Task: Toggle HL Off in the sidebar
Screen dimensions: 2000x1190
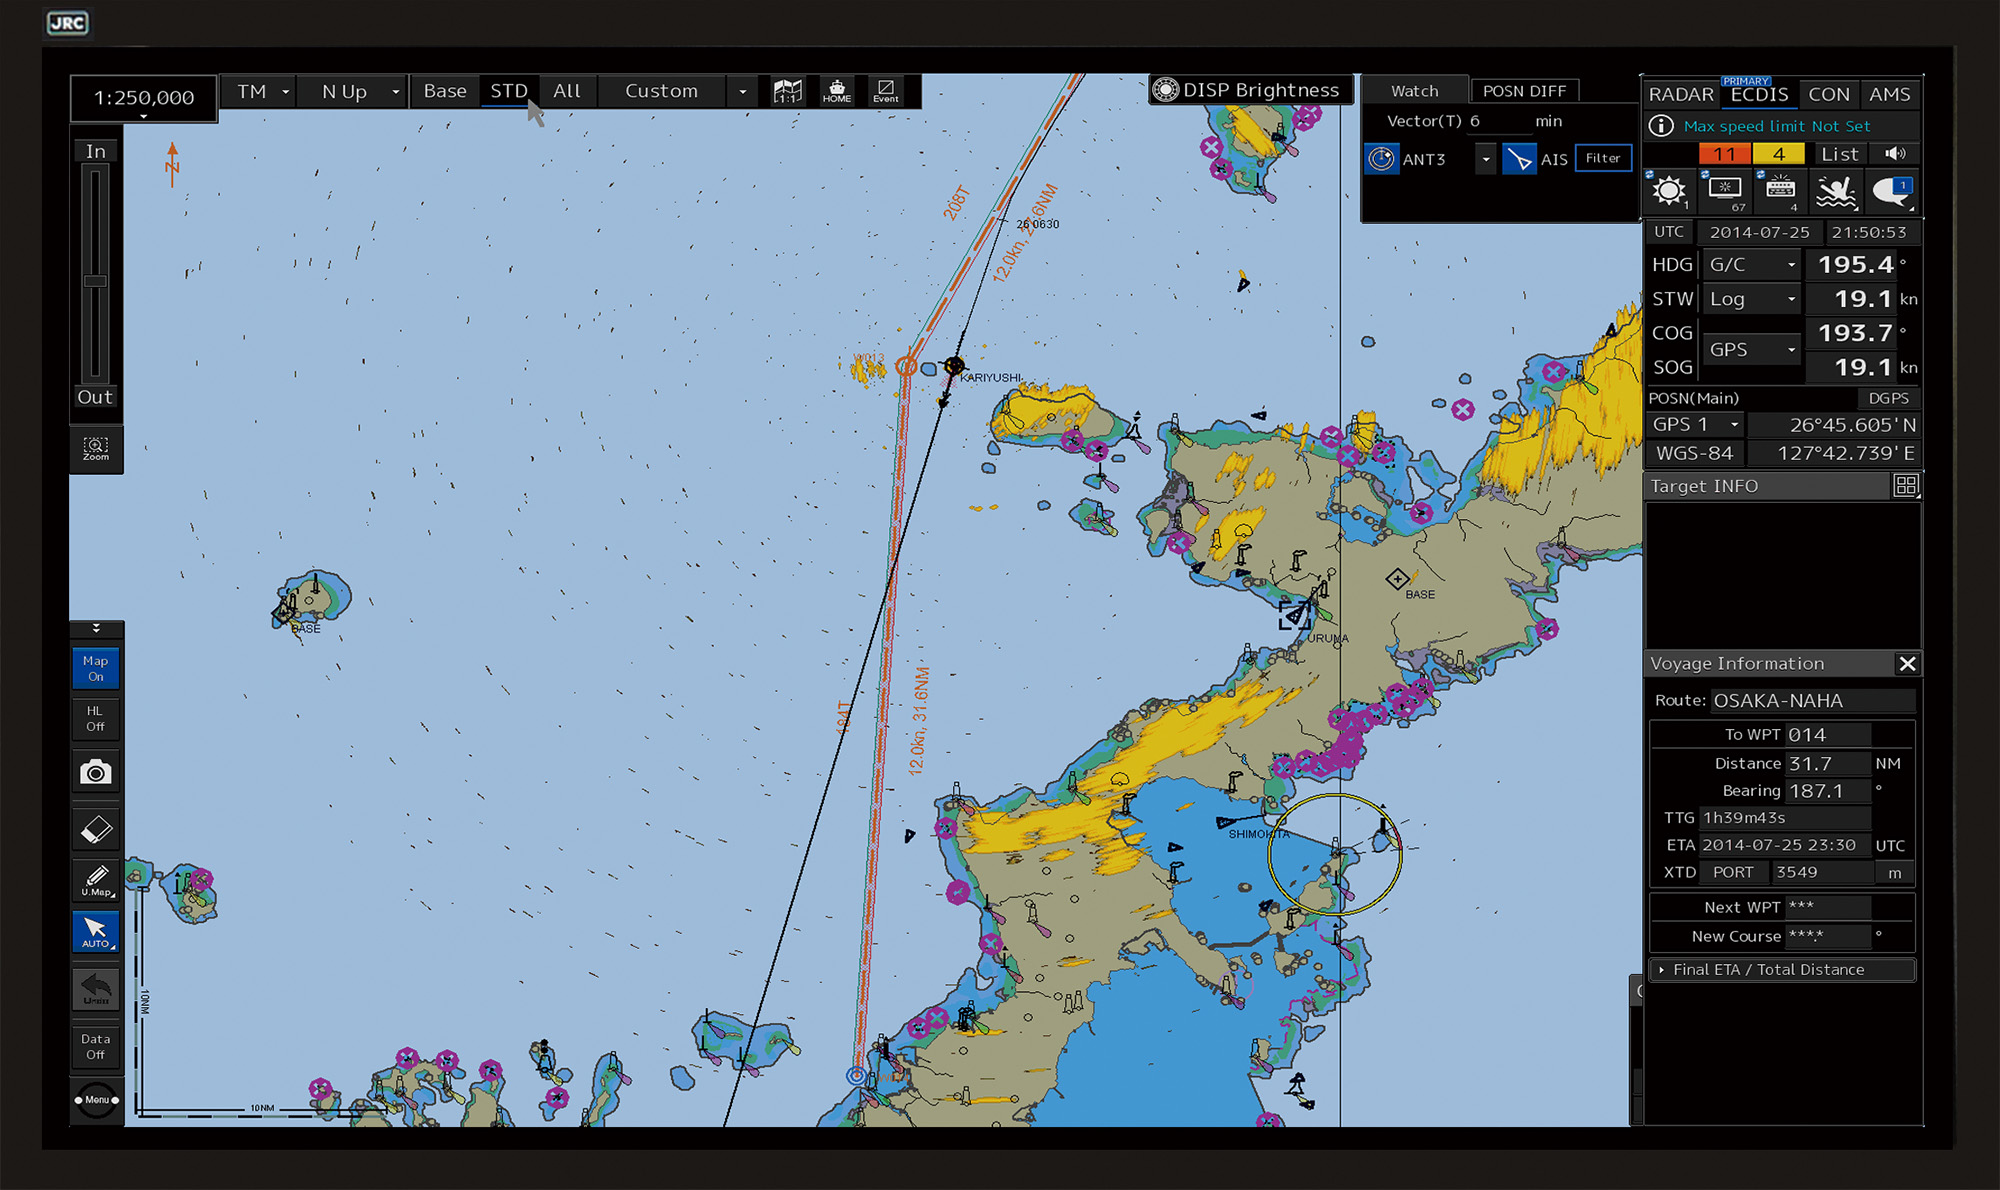Action: 95,719
